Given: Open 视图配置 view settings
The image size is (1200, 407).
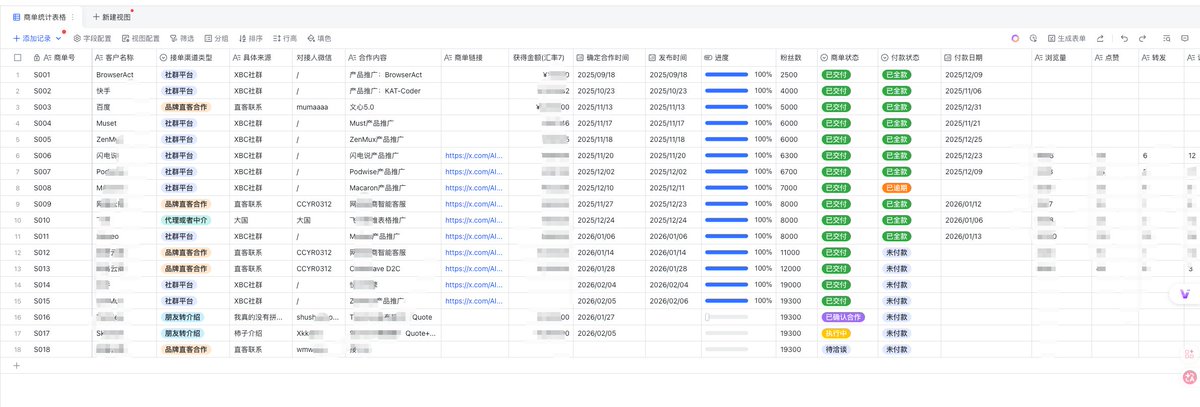Looking at the screenshot, I should 140,37.
